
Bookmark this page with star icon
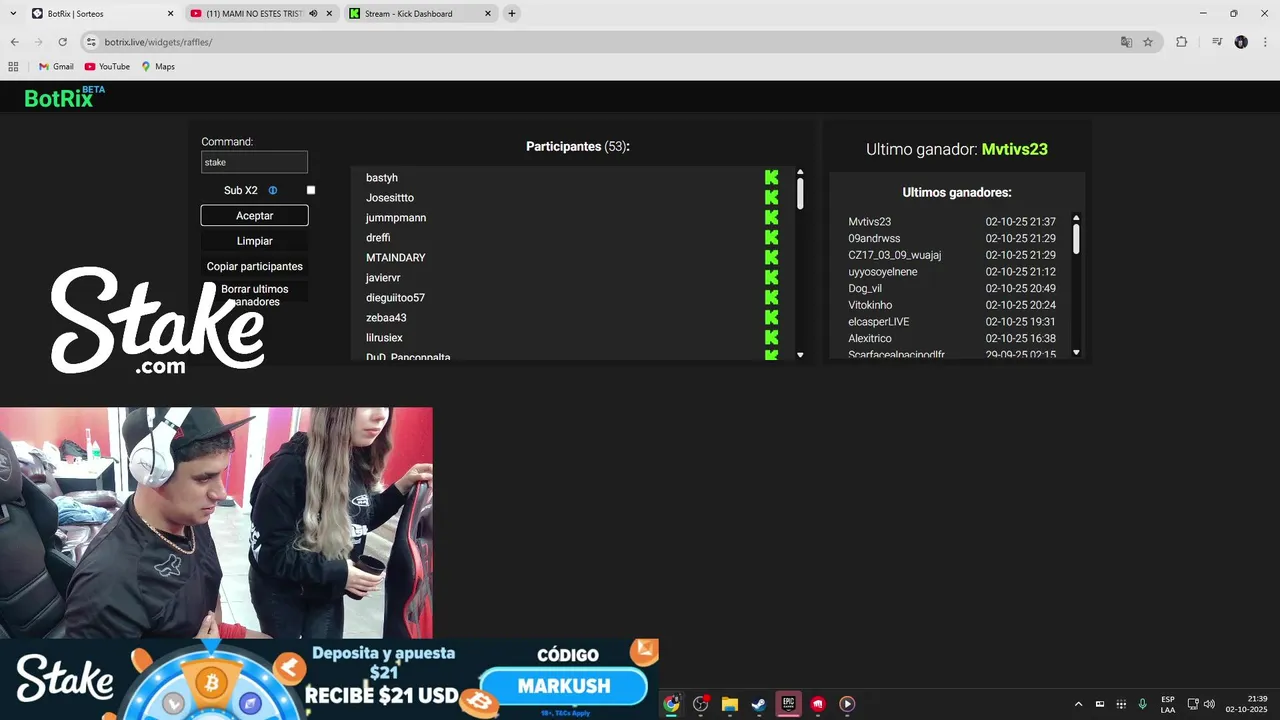point(1148,42)
